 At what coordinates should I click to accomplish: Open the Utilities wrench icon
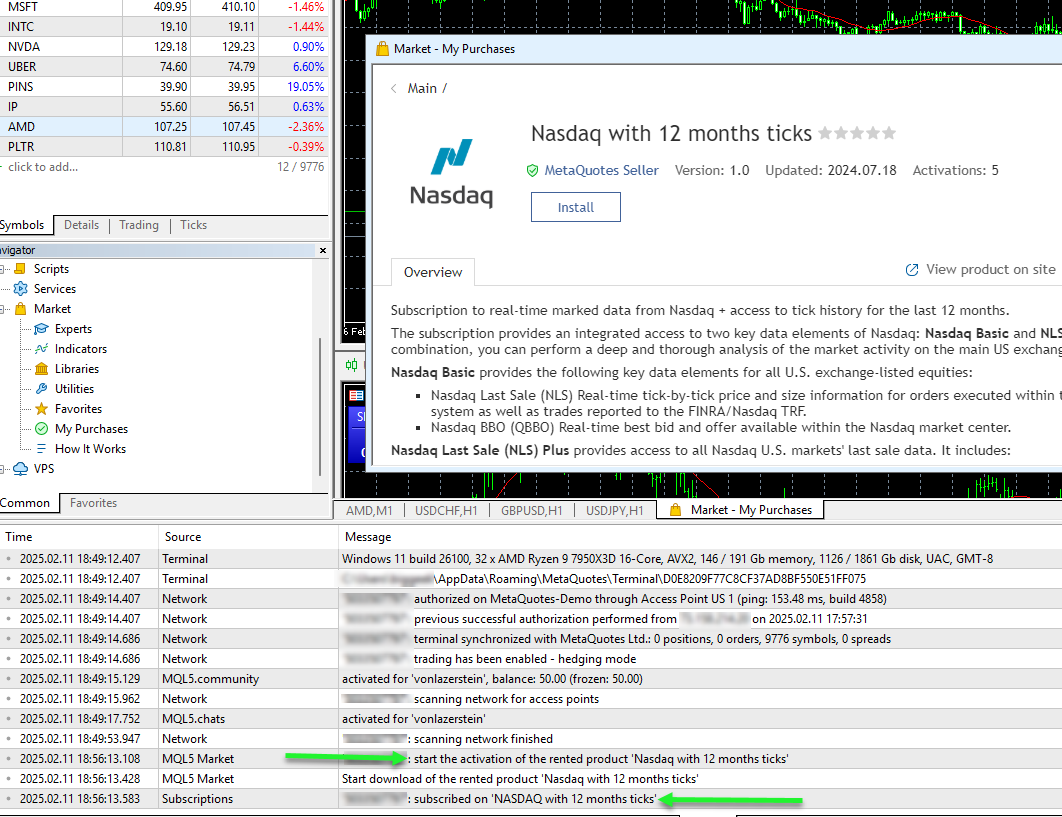click(x=41, y=389)
